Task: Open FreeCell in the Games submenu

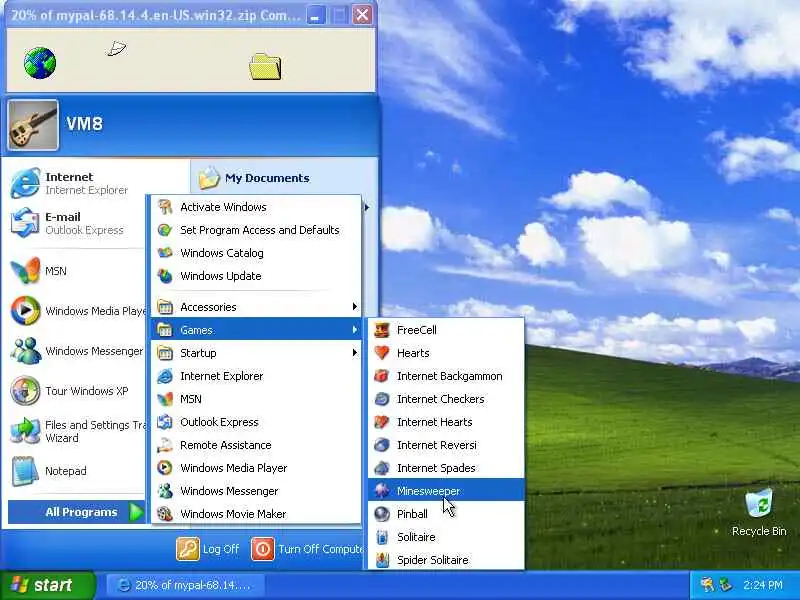Action: pyautogui.click(x=446, y=330)
